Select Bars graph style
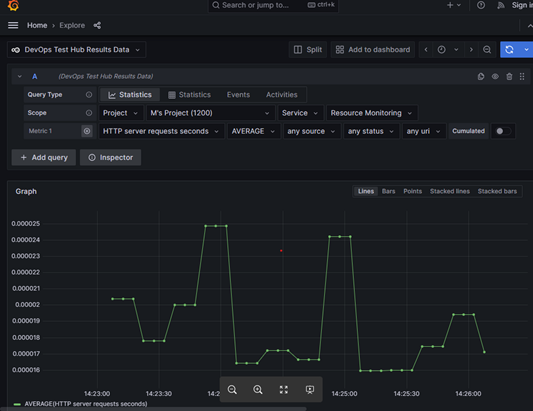533x411 pixels. click(388, 191)
